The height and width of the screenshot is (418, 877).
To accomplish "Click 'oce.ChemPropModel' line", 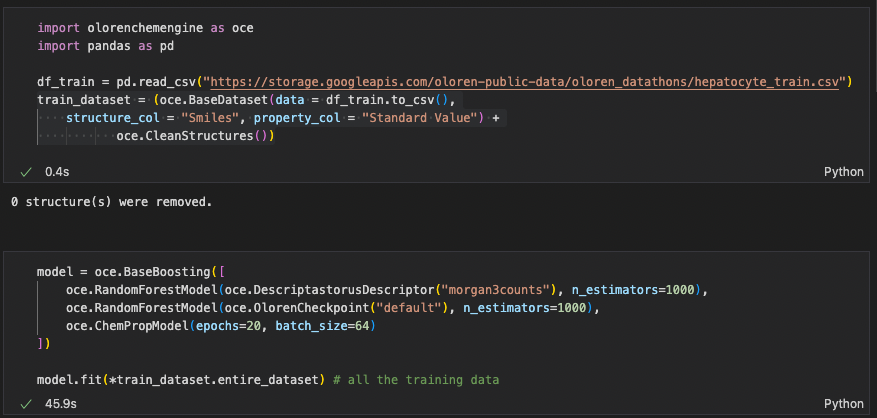I will click(x=220, y=326).
